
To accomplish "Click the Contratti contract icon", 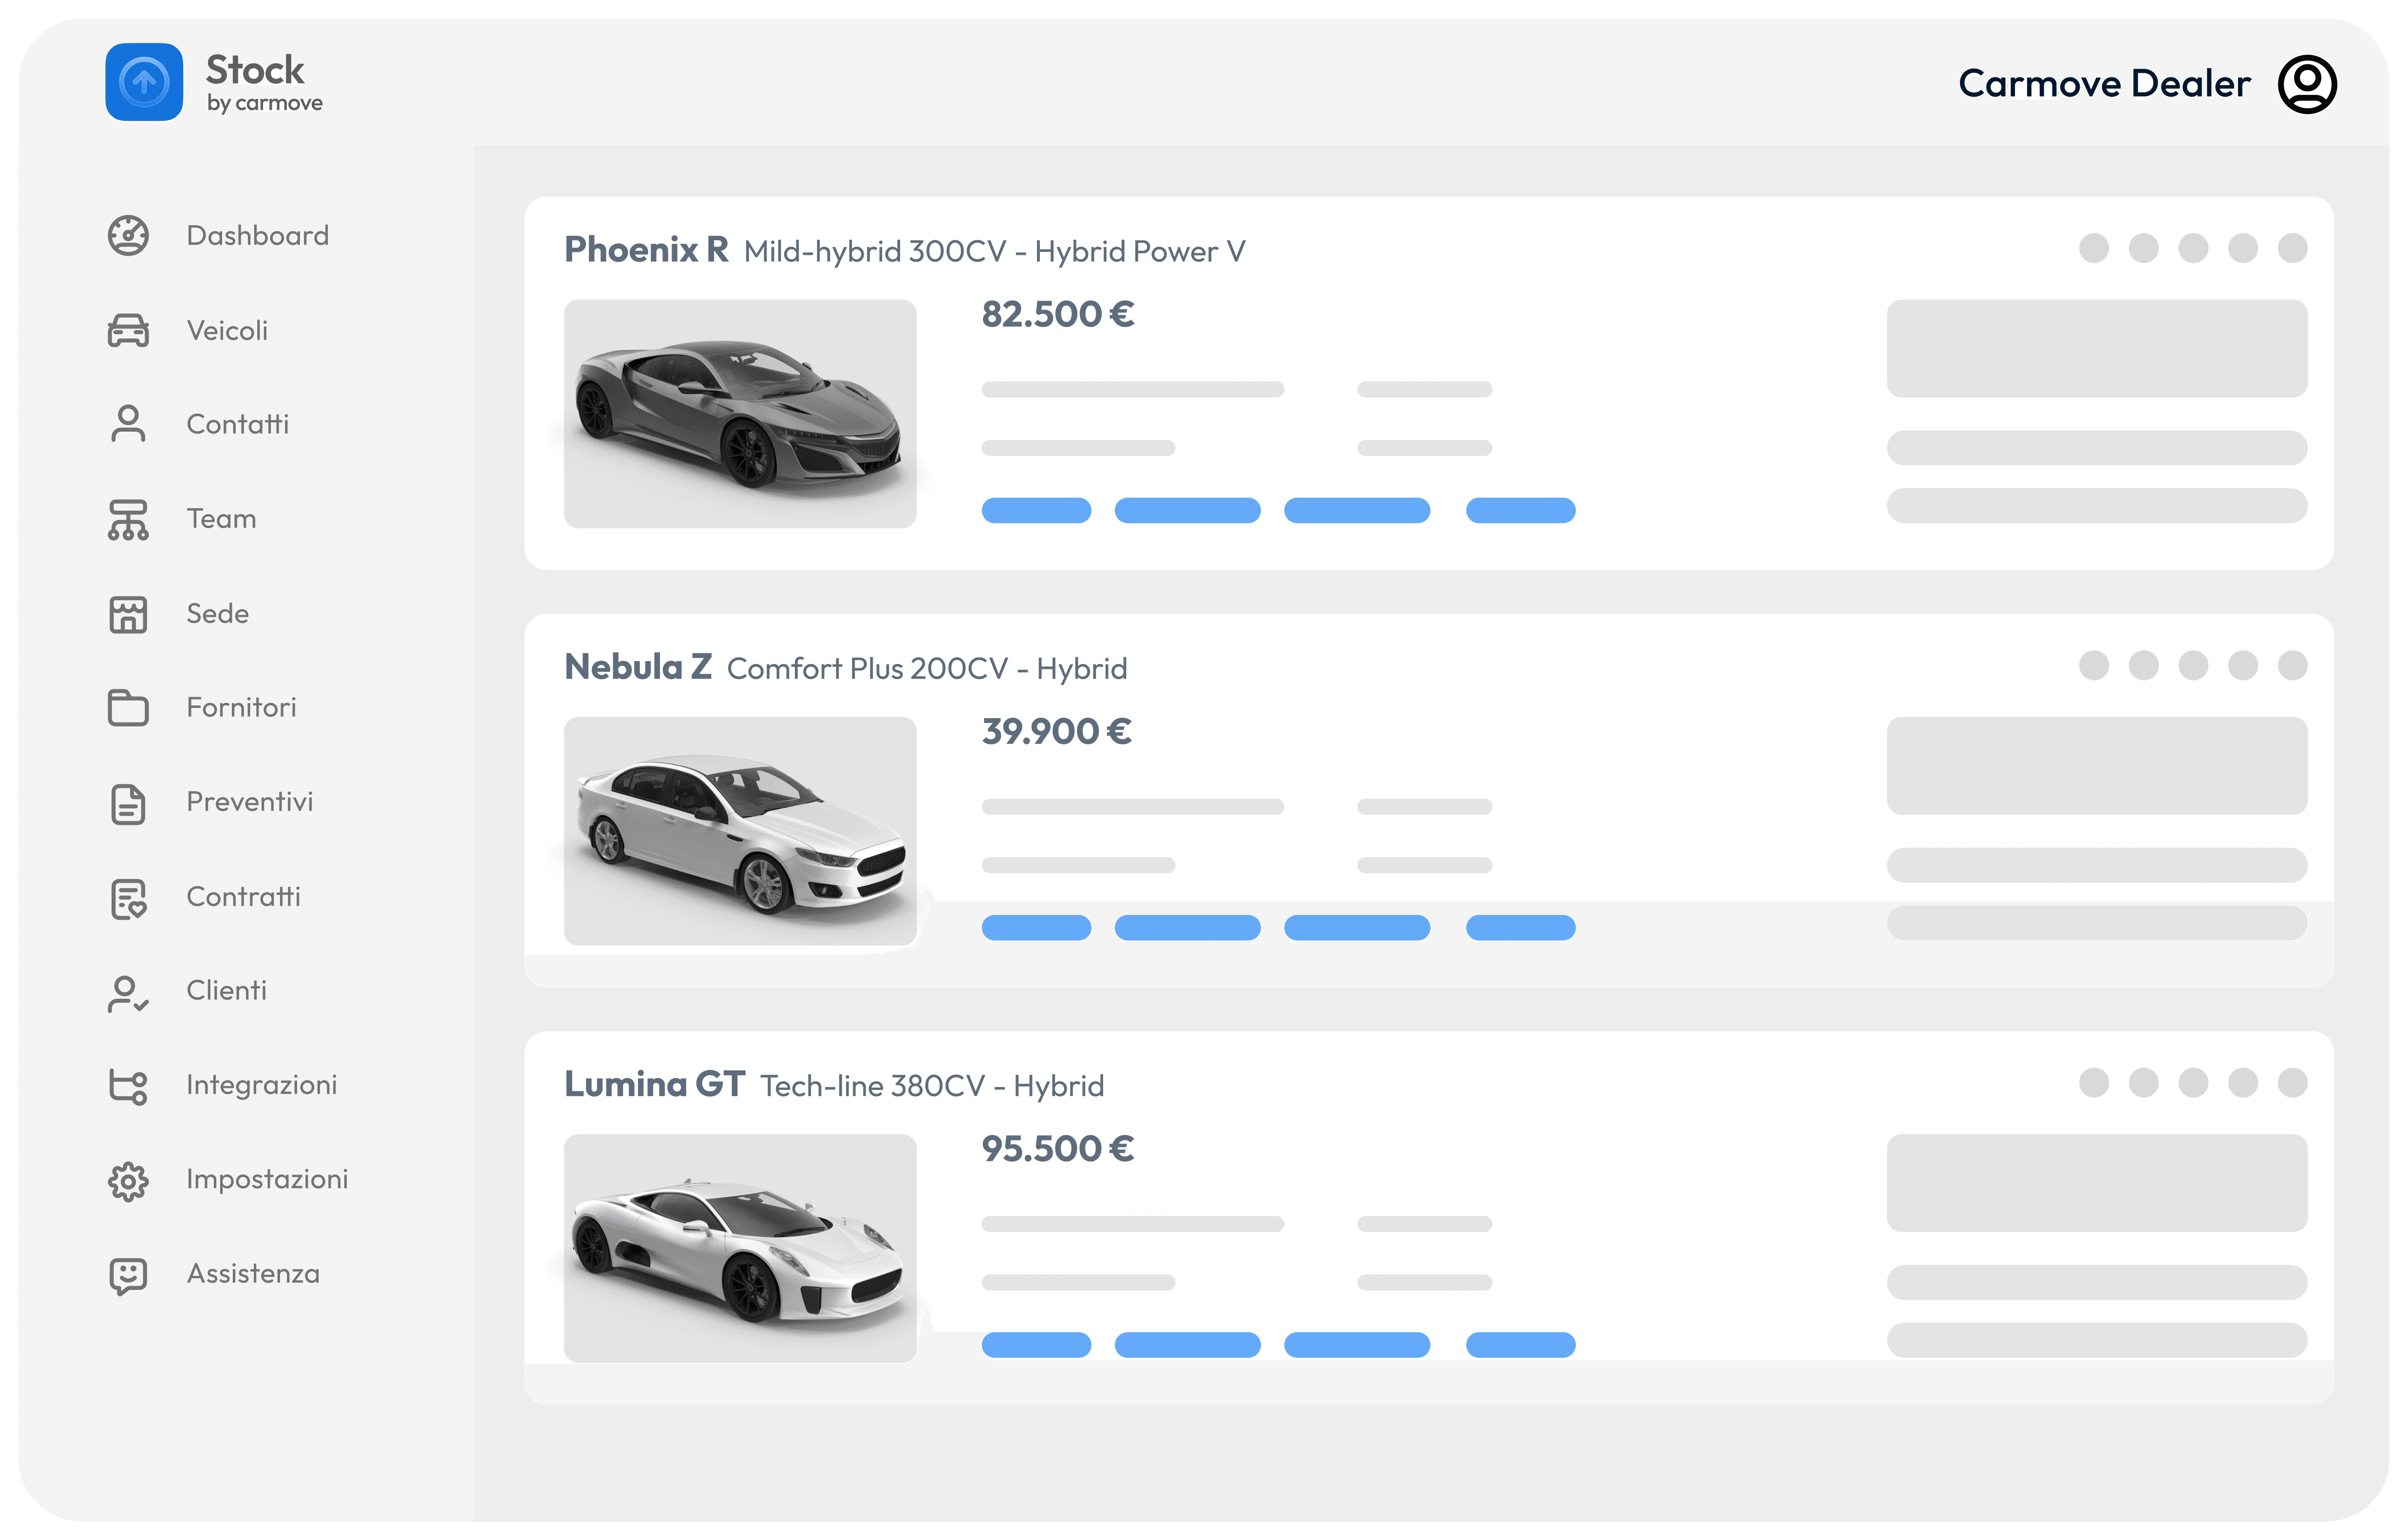I will pyautogui.click(x=128, y=896).
